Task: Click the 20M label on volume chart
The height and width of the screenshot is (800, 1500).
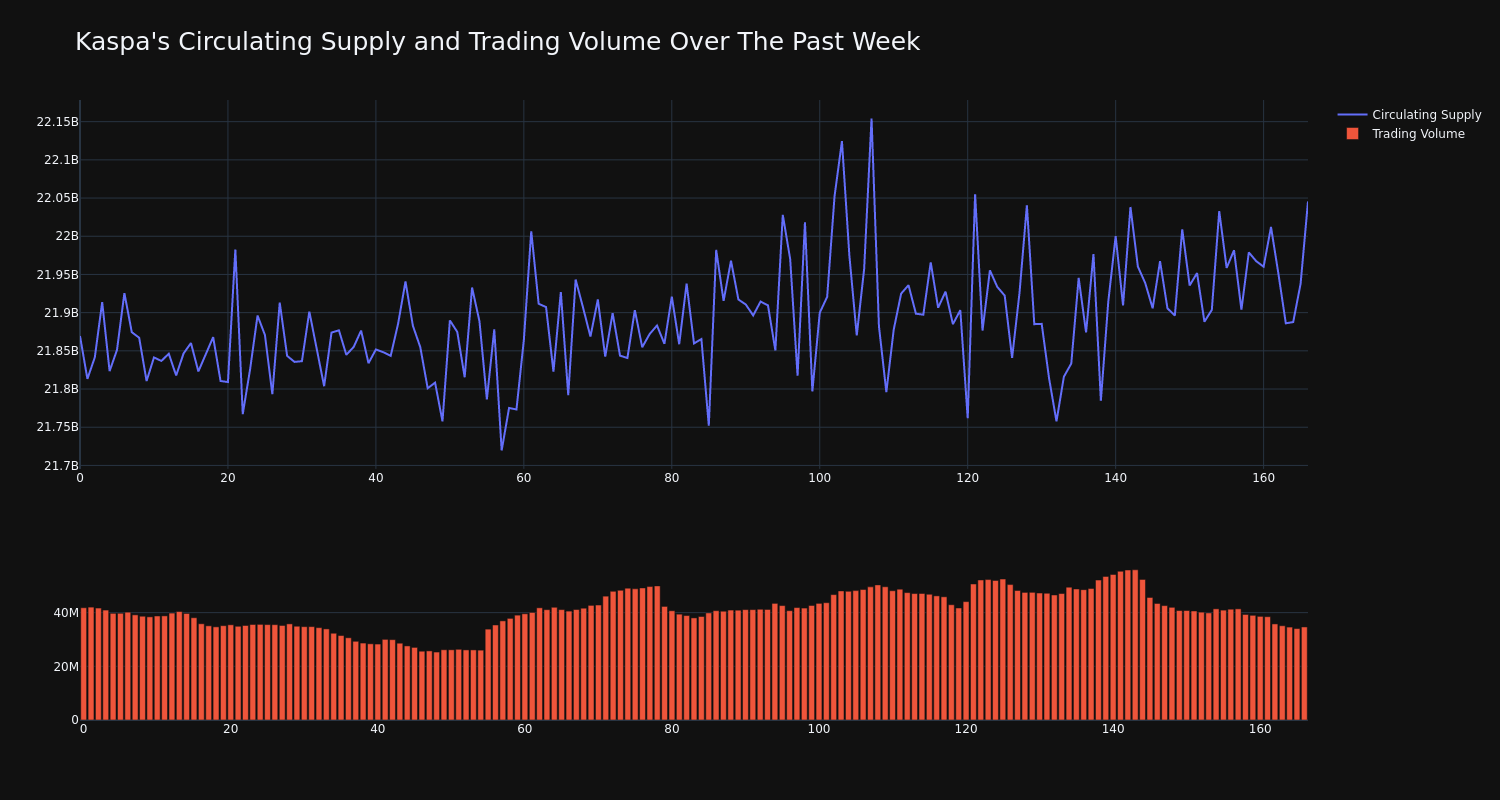Action: coord(66,667)
